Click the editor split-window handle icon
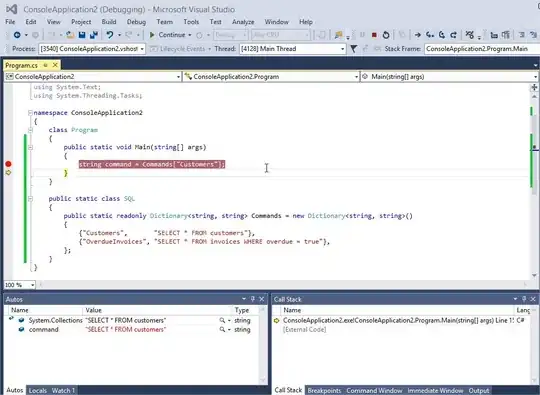The image size is (540, 395). point(534,87)
